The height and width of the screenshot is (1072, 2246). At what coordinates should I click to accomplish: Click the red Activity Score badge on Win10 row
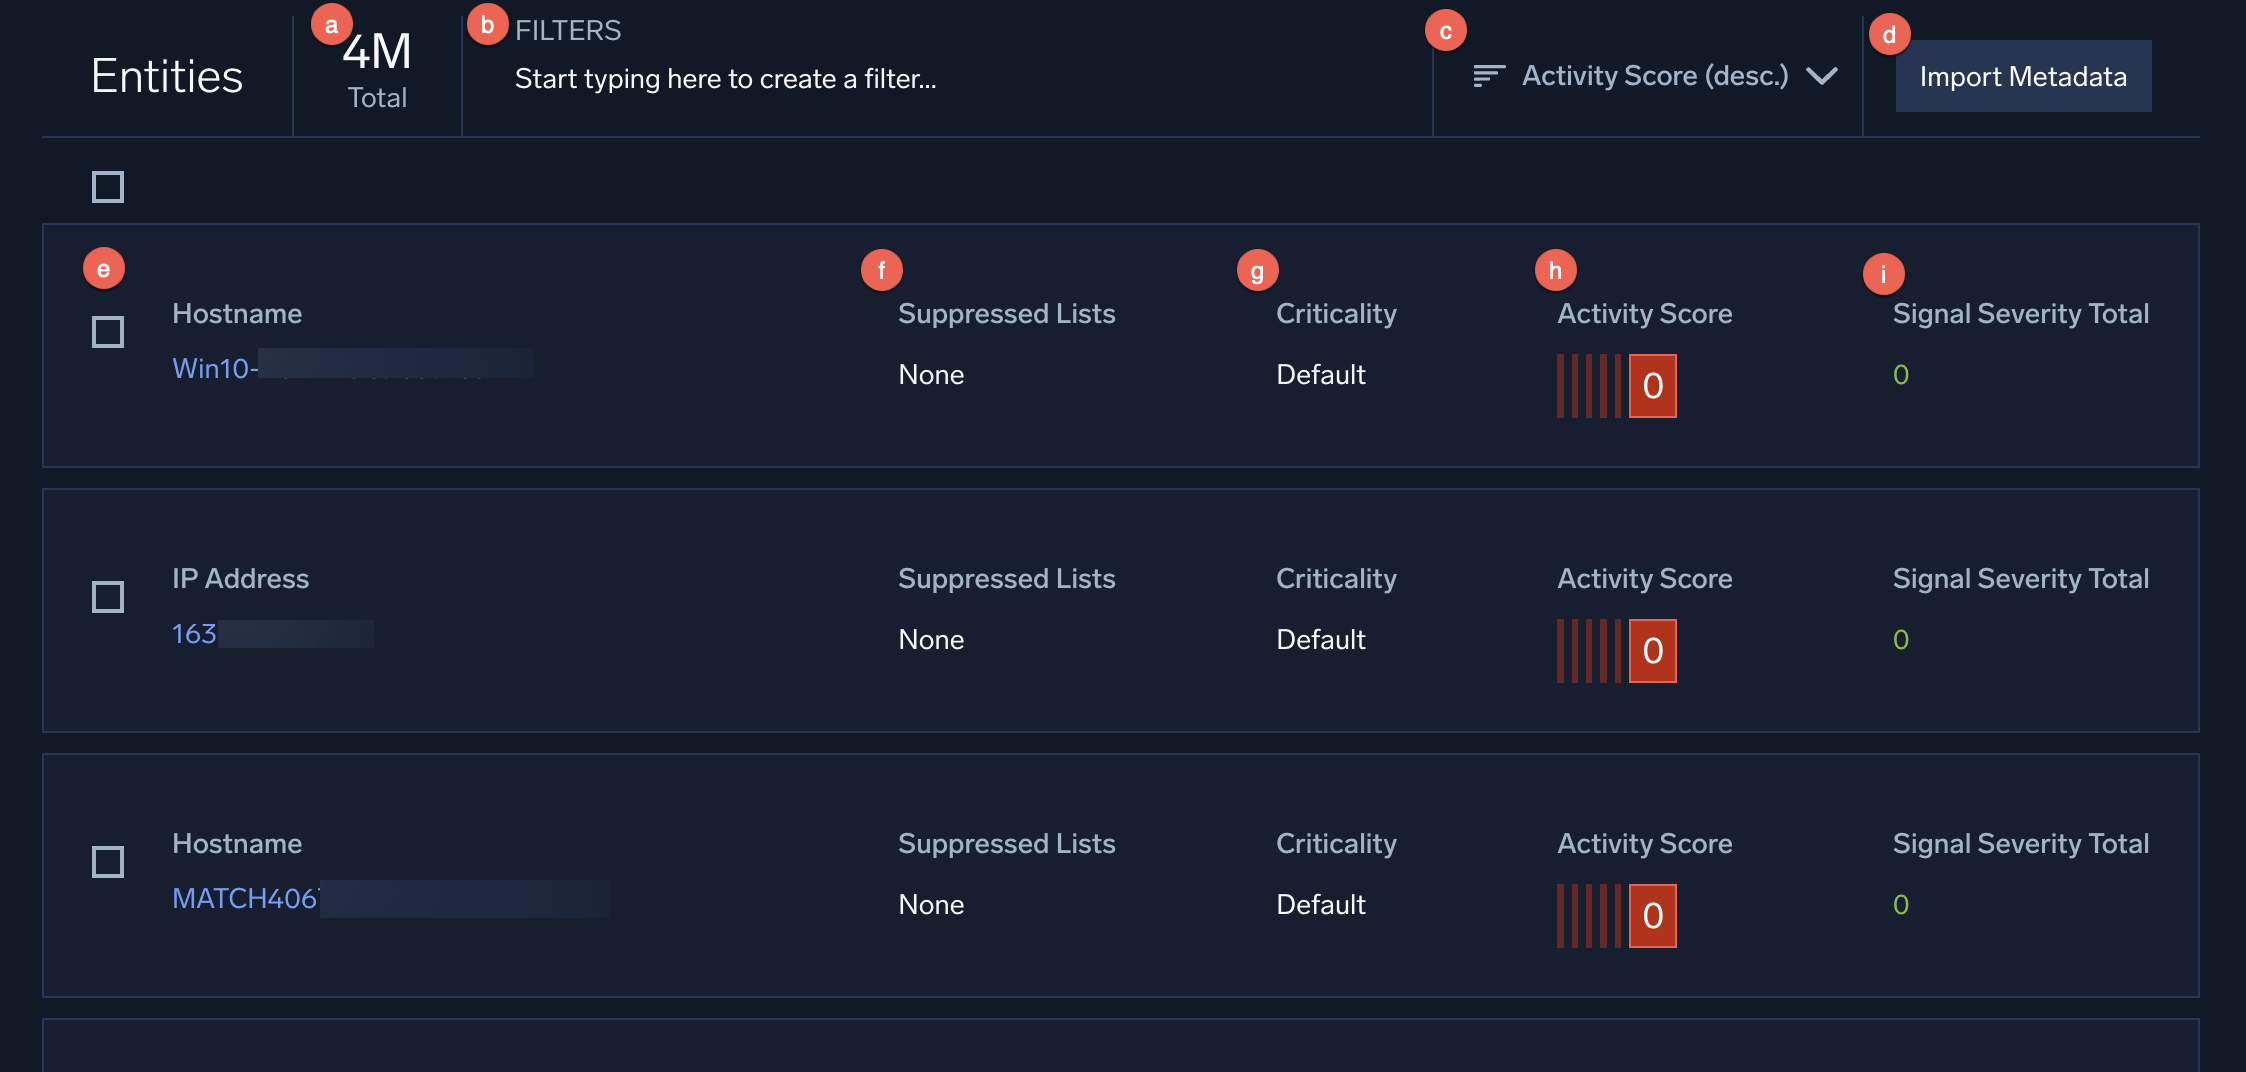pos(1651,386)
